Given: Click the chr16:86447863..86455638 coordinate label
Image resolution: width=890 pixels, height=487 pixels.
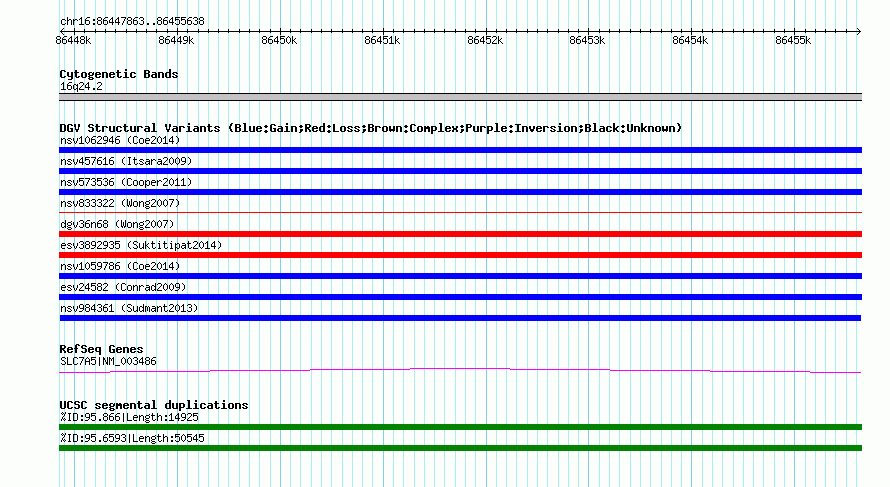Looking at the screenshot, I should click(x=132, y=21).
